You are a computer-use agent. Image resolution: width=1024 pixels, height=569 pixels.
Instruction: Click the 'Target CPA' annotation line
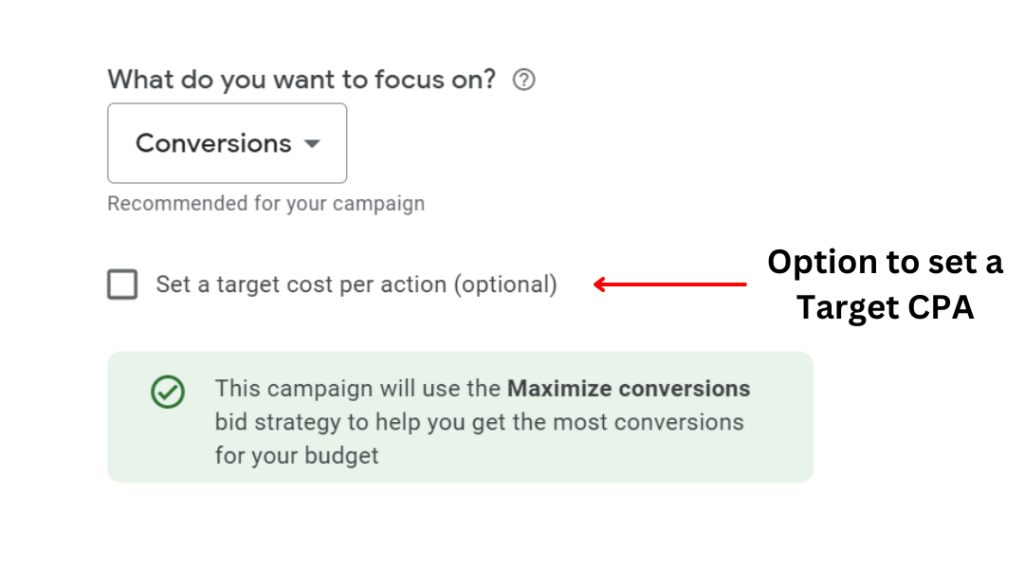(x=884, y=308)
